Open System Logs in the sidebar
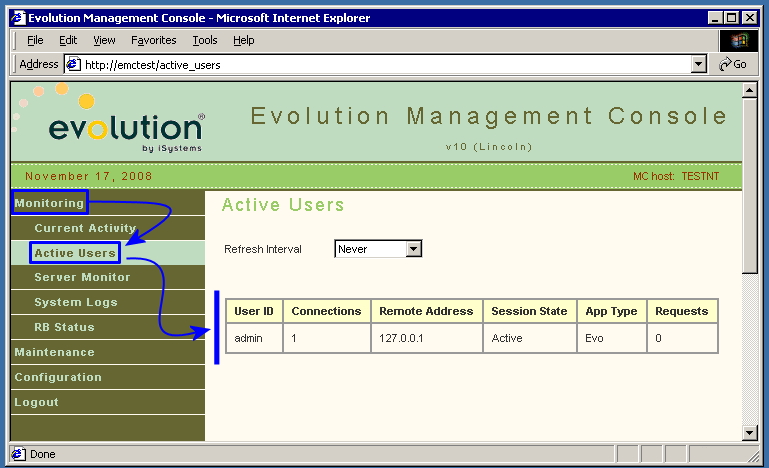The image size is (769, 468). pyautogui.click(x=76, y=302)
